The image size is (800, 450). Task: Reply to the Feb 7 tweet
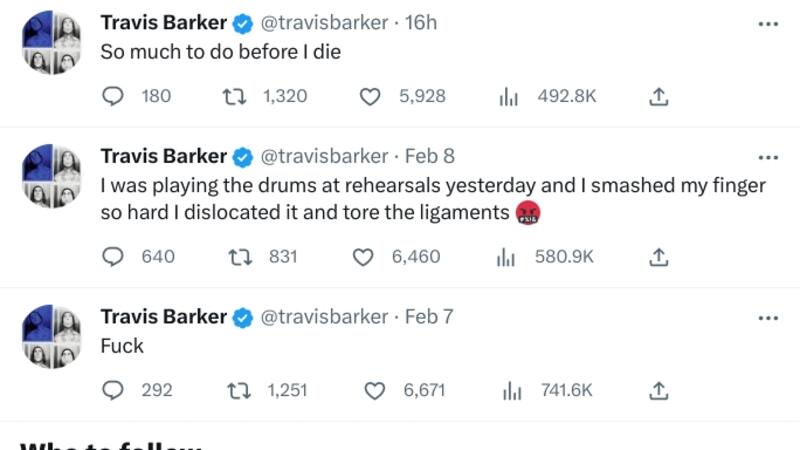114,390
